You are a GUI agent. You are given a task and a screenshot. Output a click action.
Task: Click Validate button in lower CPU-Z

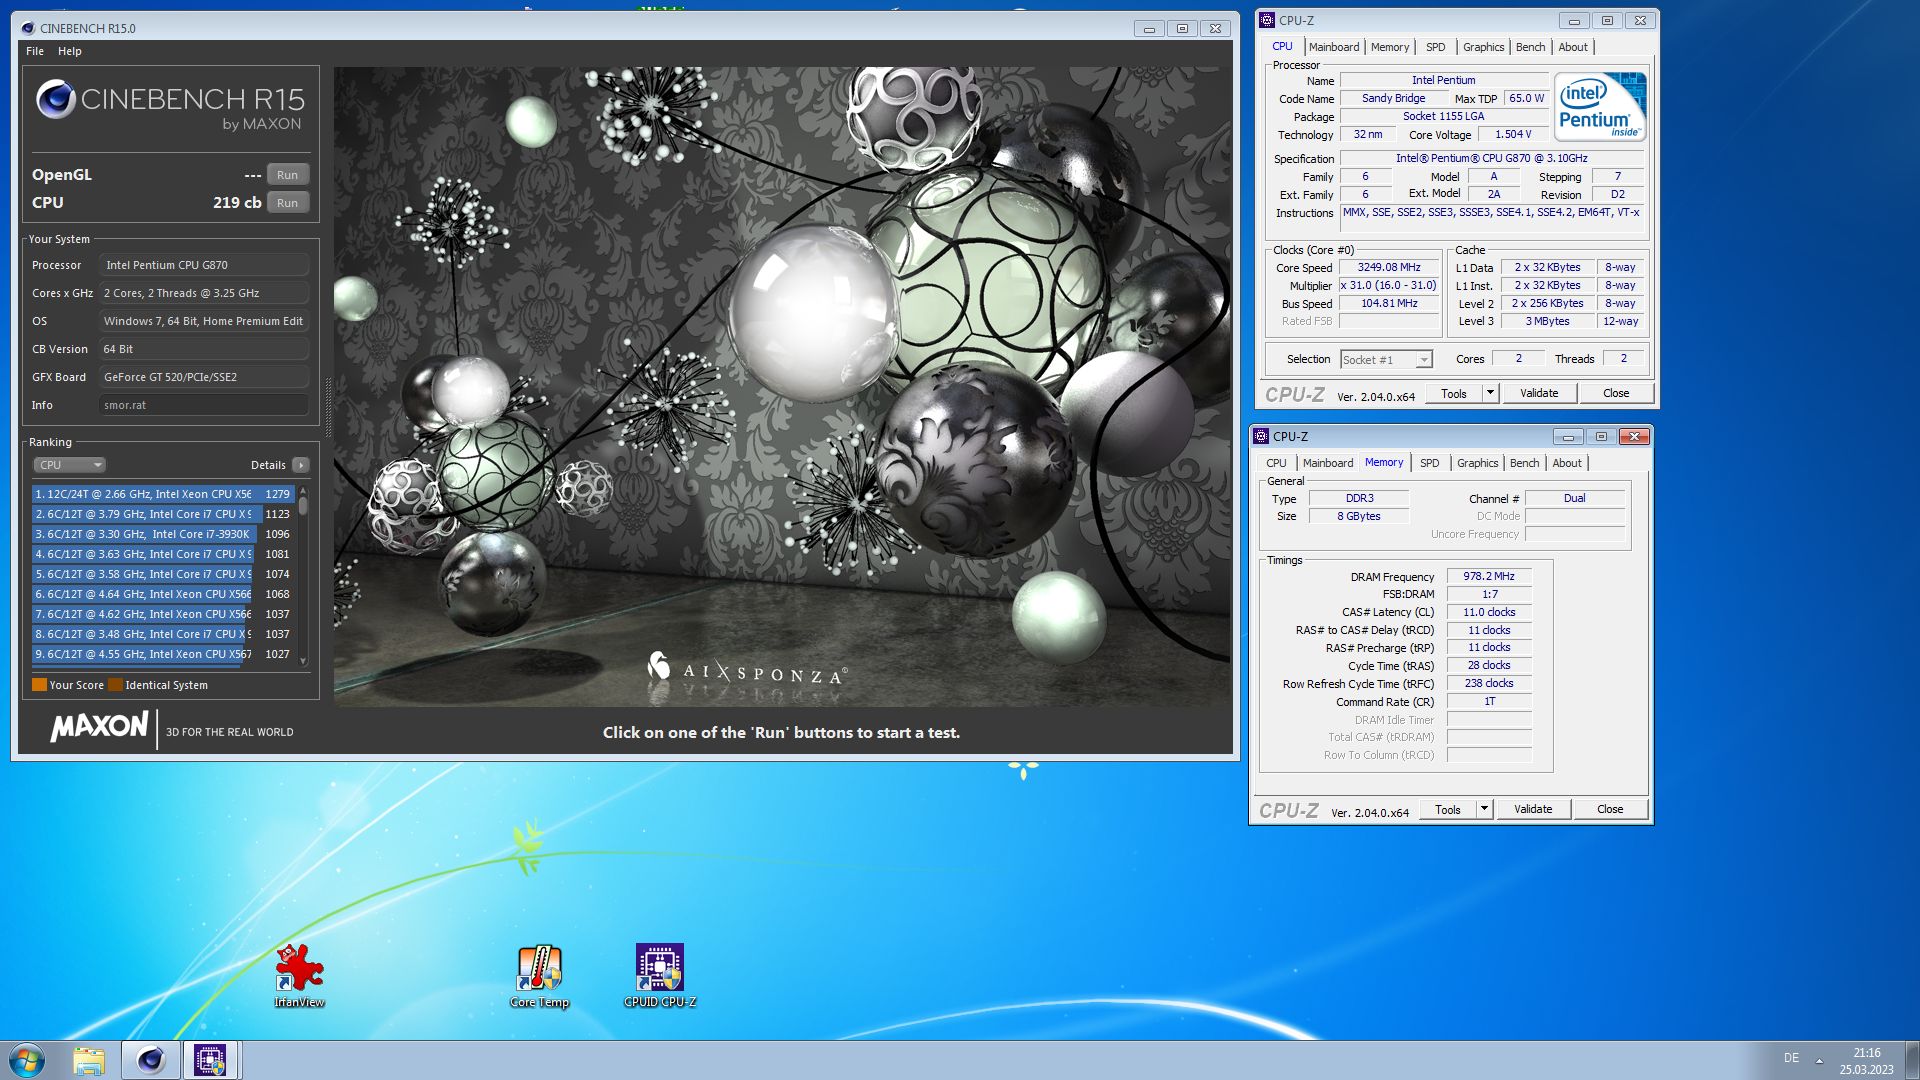click(1533, 809)
